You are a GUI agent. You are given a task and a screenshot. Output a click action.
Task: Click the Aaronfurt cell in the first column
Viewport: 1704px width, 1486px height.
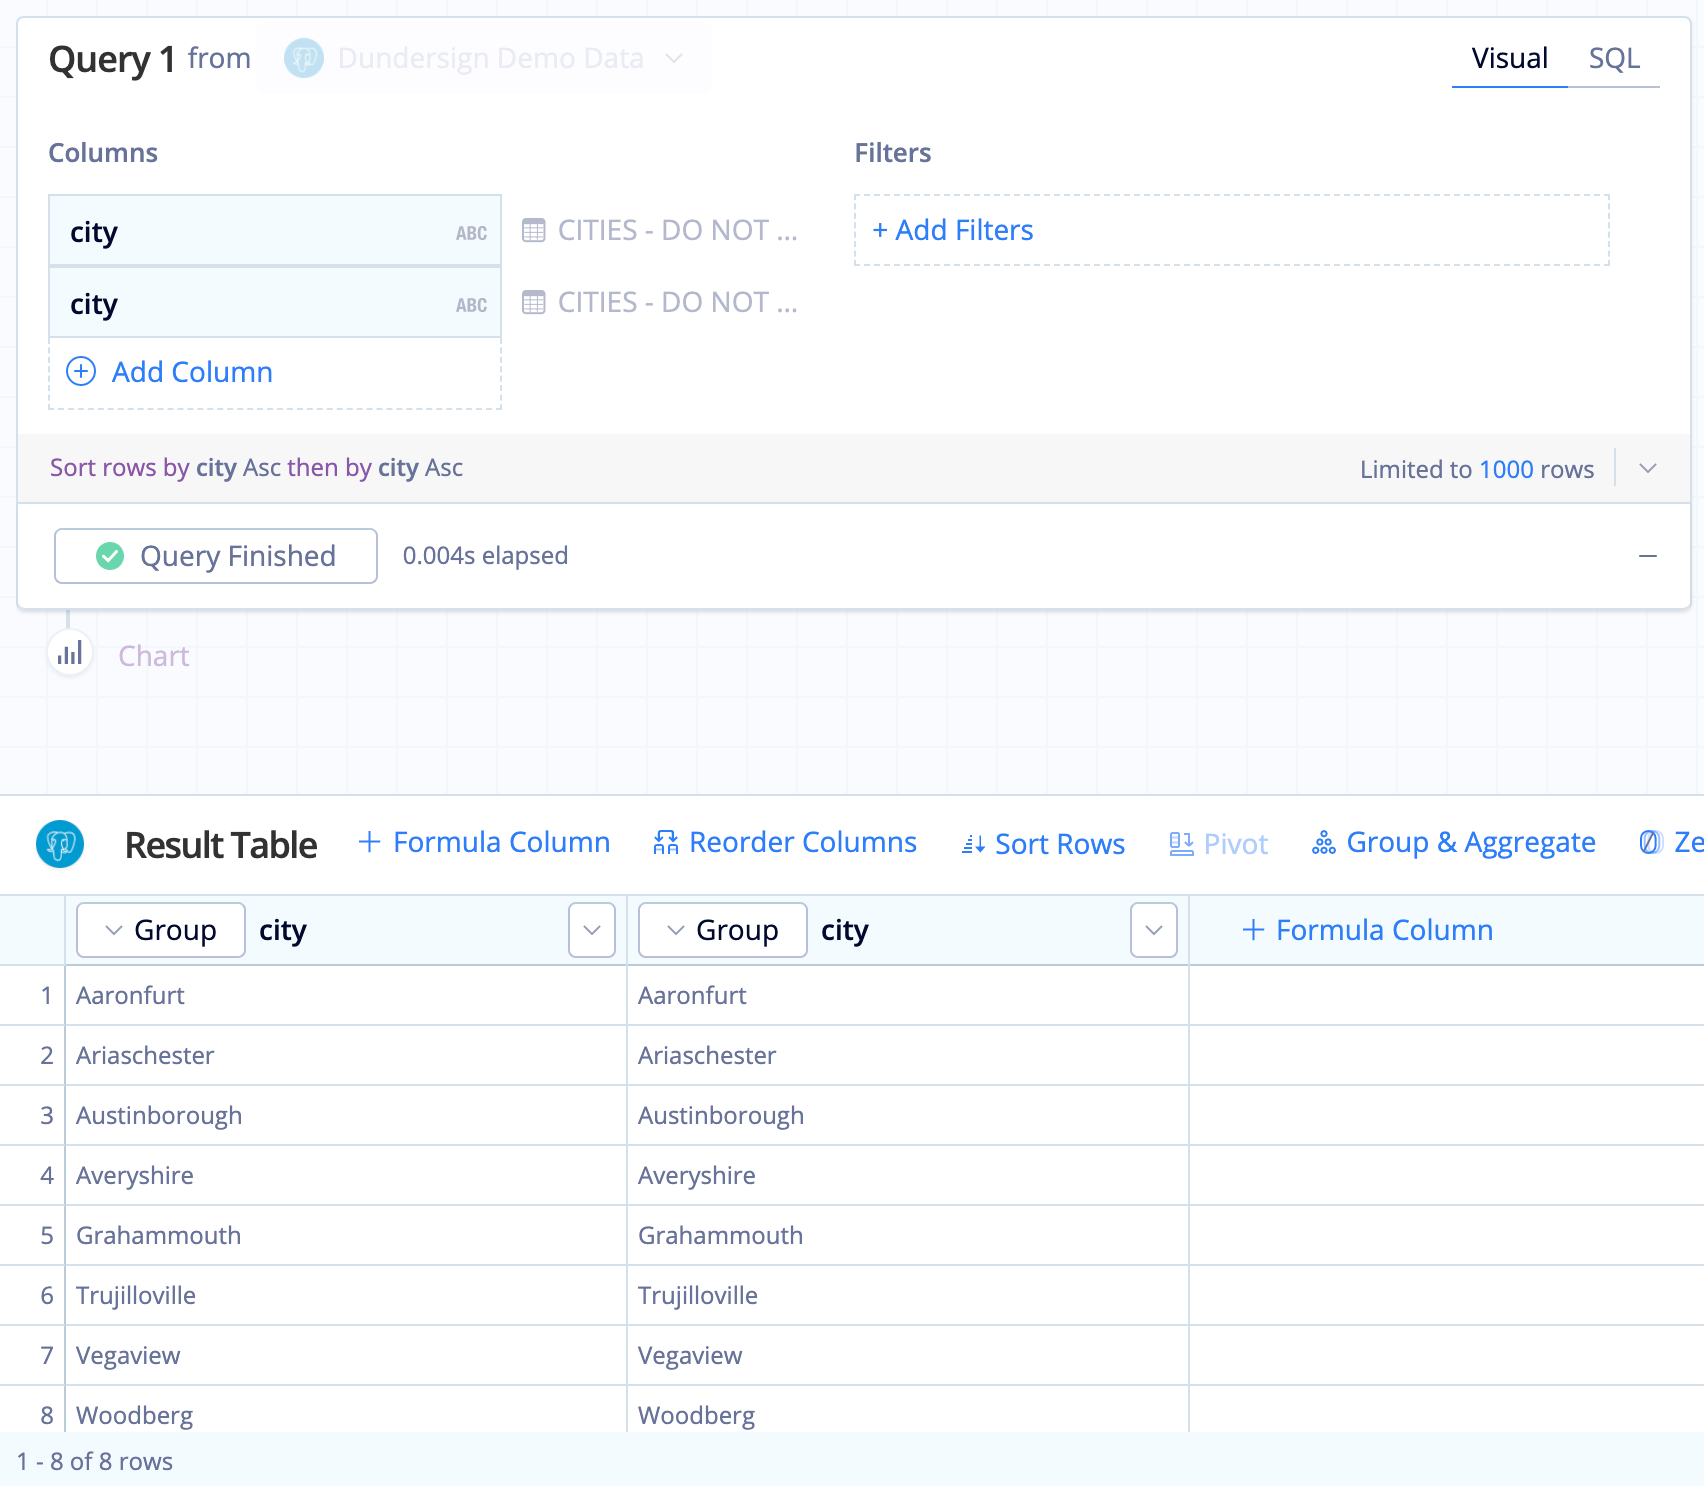pos(346,995)
